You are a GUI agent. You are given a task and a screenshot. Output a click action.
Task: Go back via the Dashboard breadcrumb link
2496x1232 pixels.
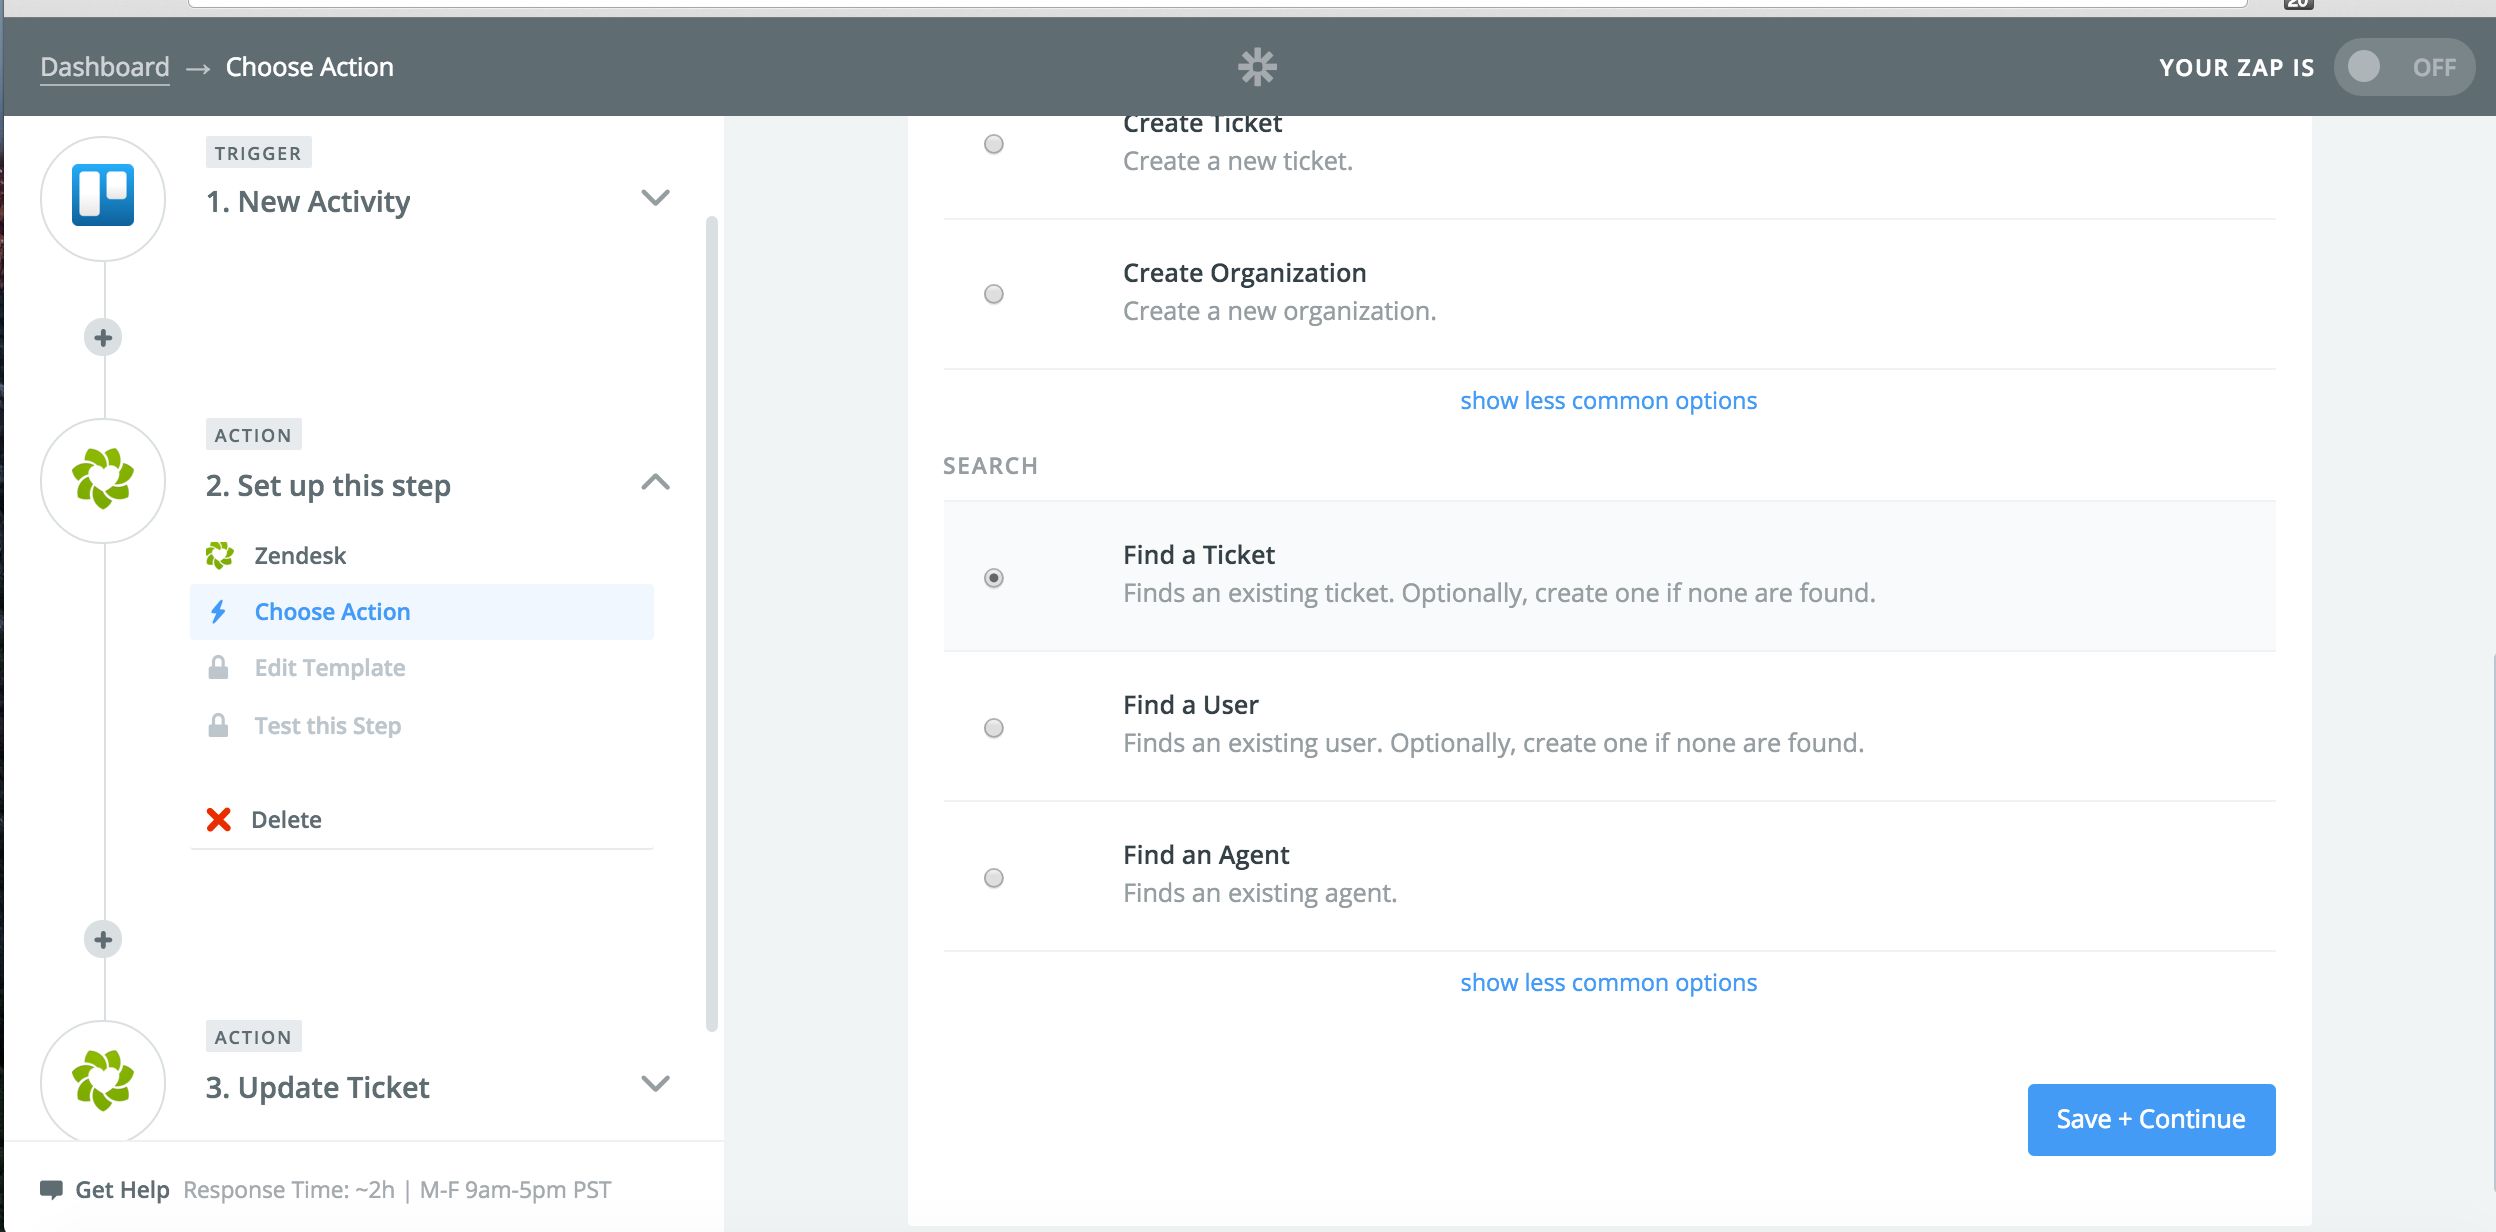[x=105, y=67]
